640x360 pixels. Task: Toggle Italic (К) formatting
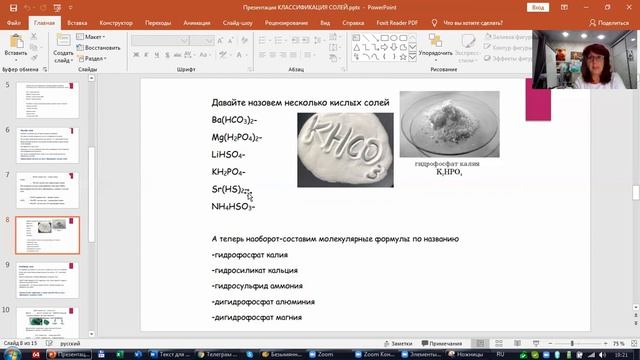146,55
